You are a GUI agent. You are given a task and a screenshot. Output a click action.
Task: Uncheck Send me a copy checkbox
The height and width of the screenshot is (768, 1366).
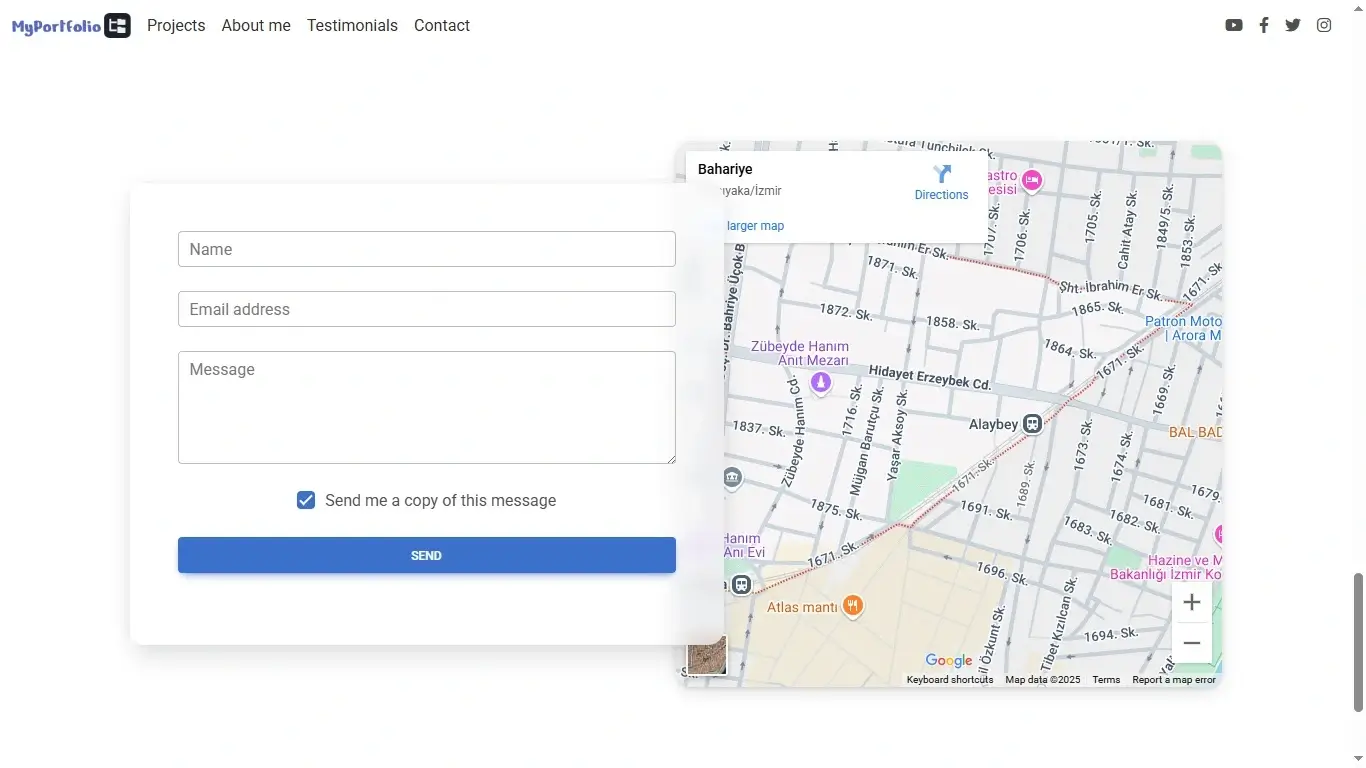tap(306, 500)
